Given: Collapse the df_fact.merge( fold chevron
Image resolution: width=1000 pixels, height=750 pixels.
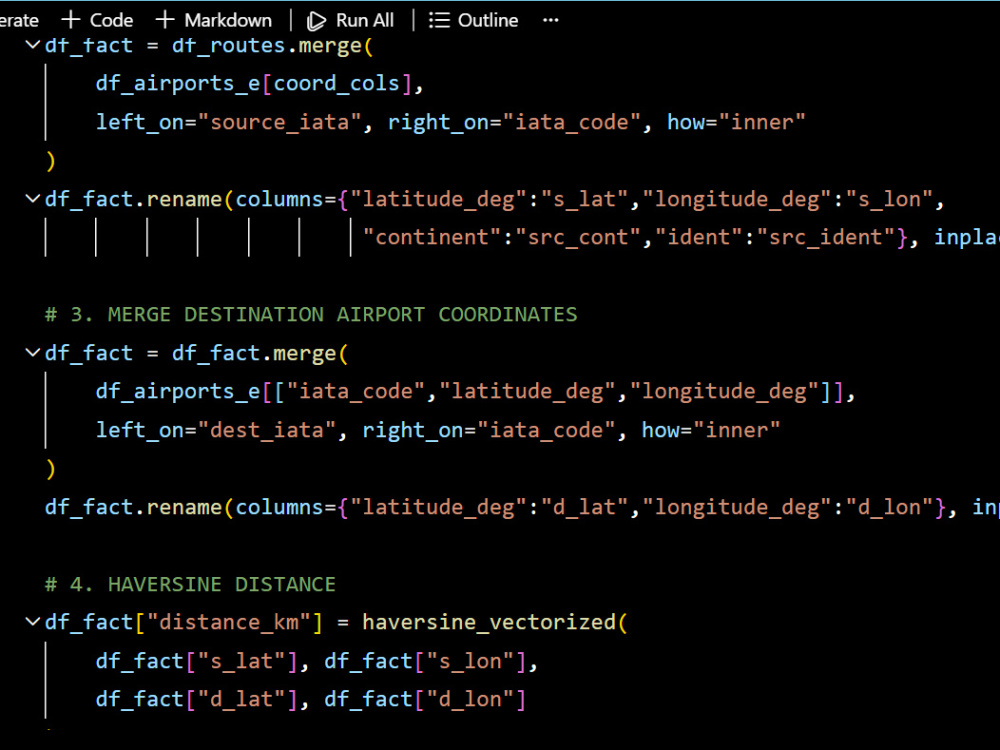Looking at the screenshot, I should (33, 353).
